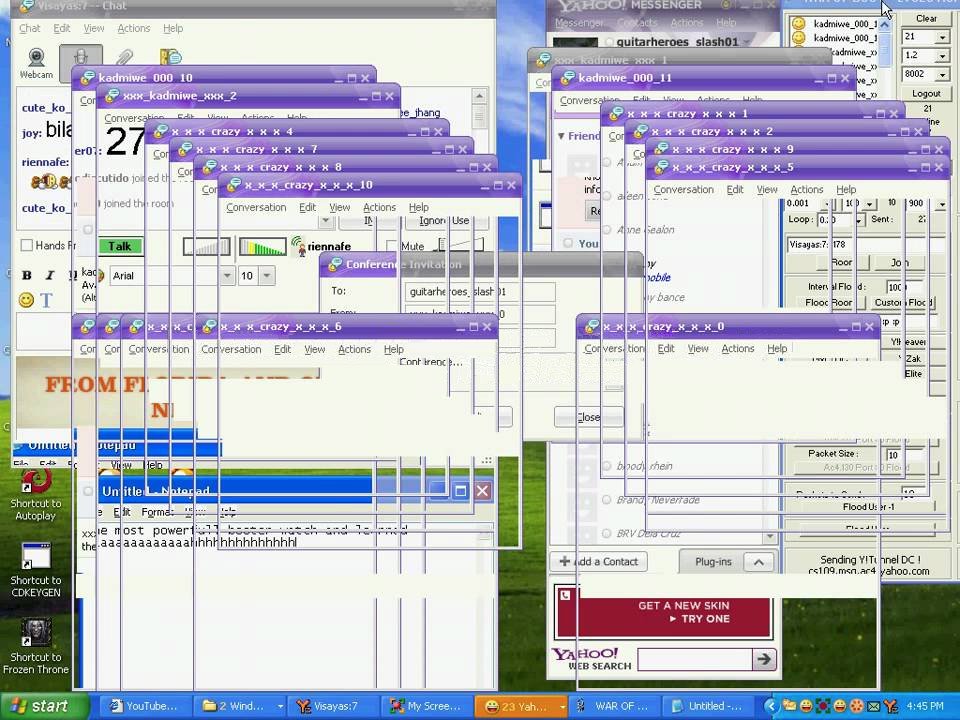960x720 pixels.
Task: Click title icon of x_x_x_crazy_x_x_x_6 window
Action: point(209,327)
